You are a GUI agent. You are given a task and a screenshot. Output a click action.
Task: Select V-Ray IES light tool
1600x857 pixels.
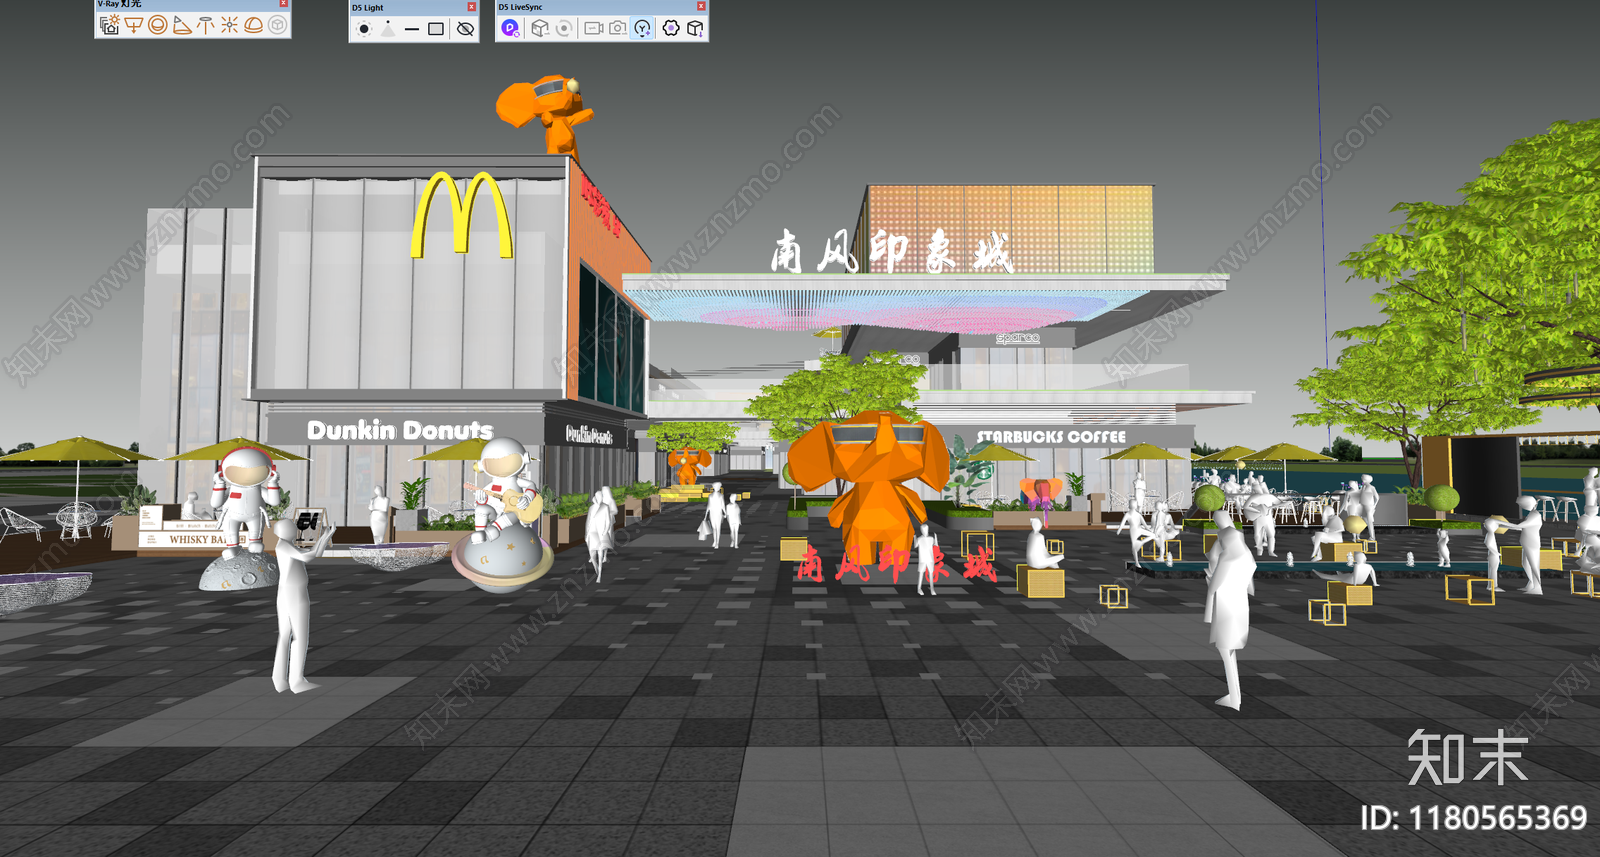(205, 25)
